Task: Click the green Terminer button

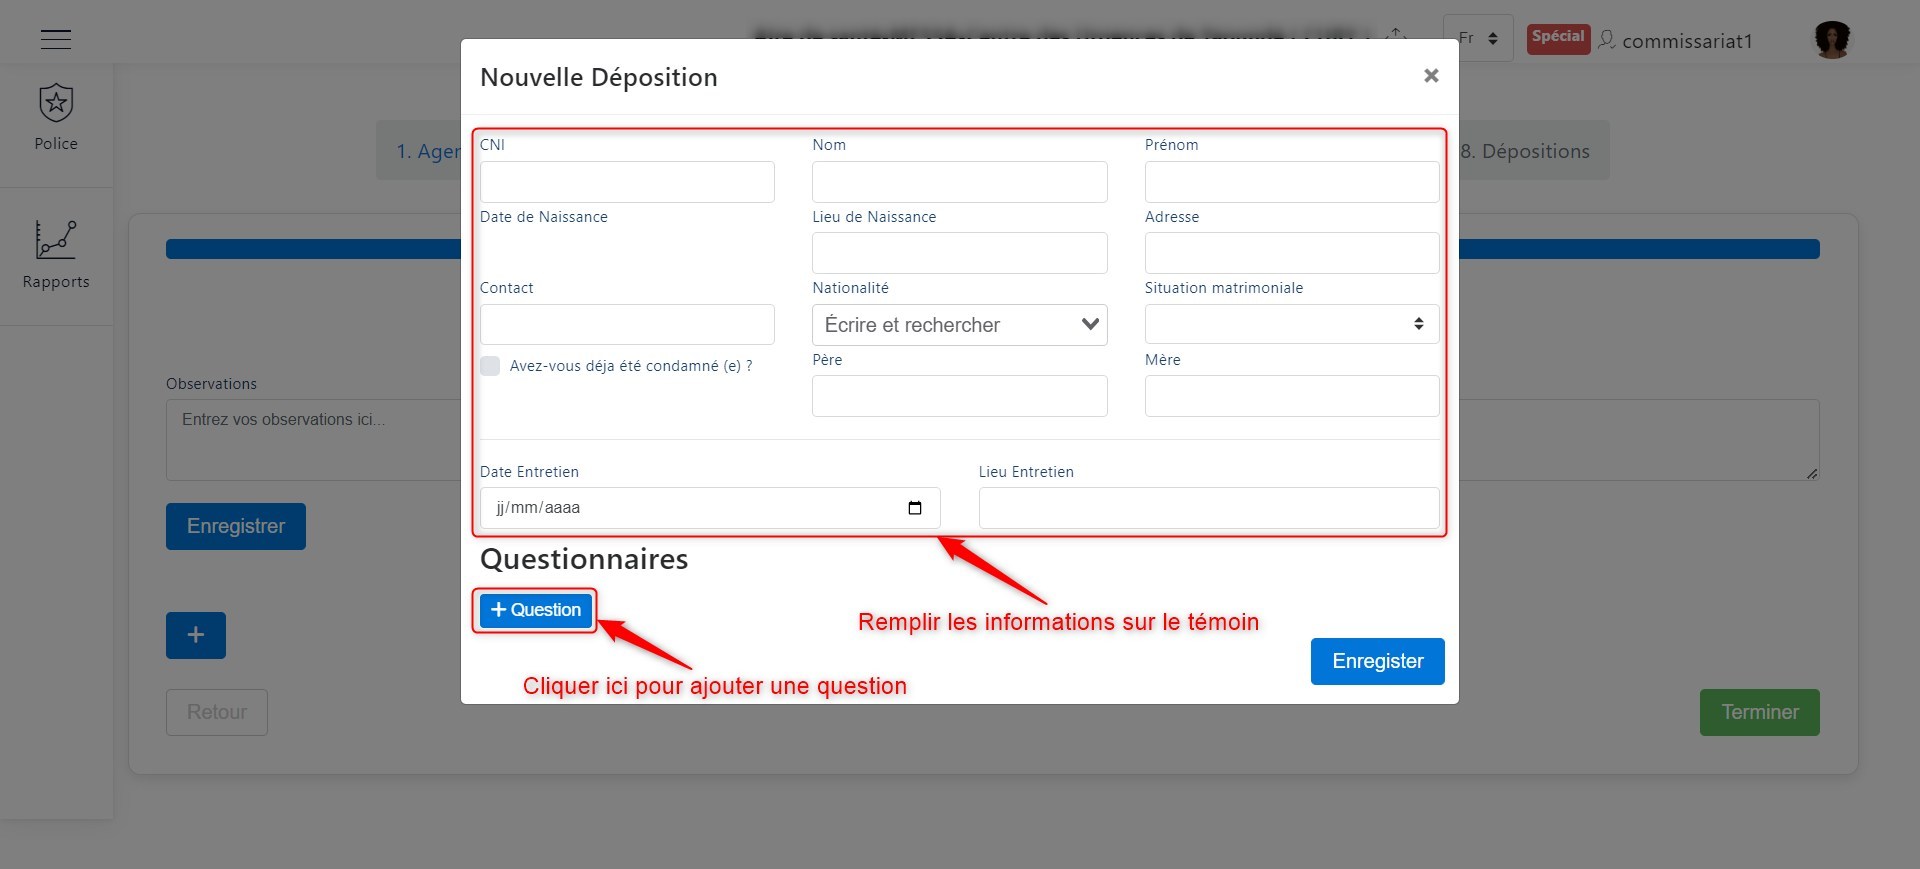Action: click(1759, 712)
